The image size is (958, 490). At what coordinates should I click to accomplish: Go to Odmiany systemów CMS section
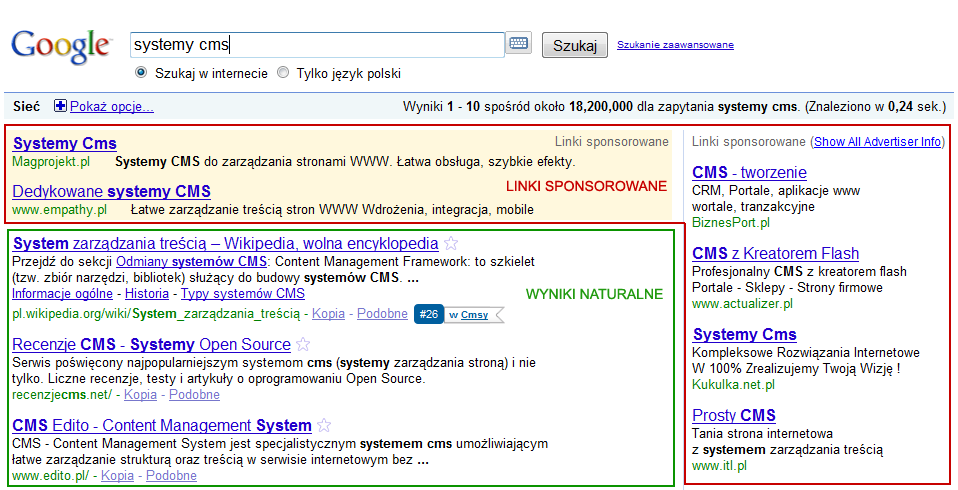tap(191, 261)
